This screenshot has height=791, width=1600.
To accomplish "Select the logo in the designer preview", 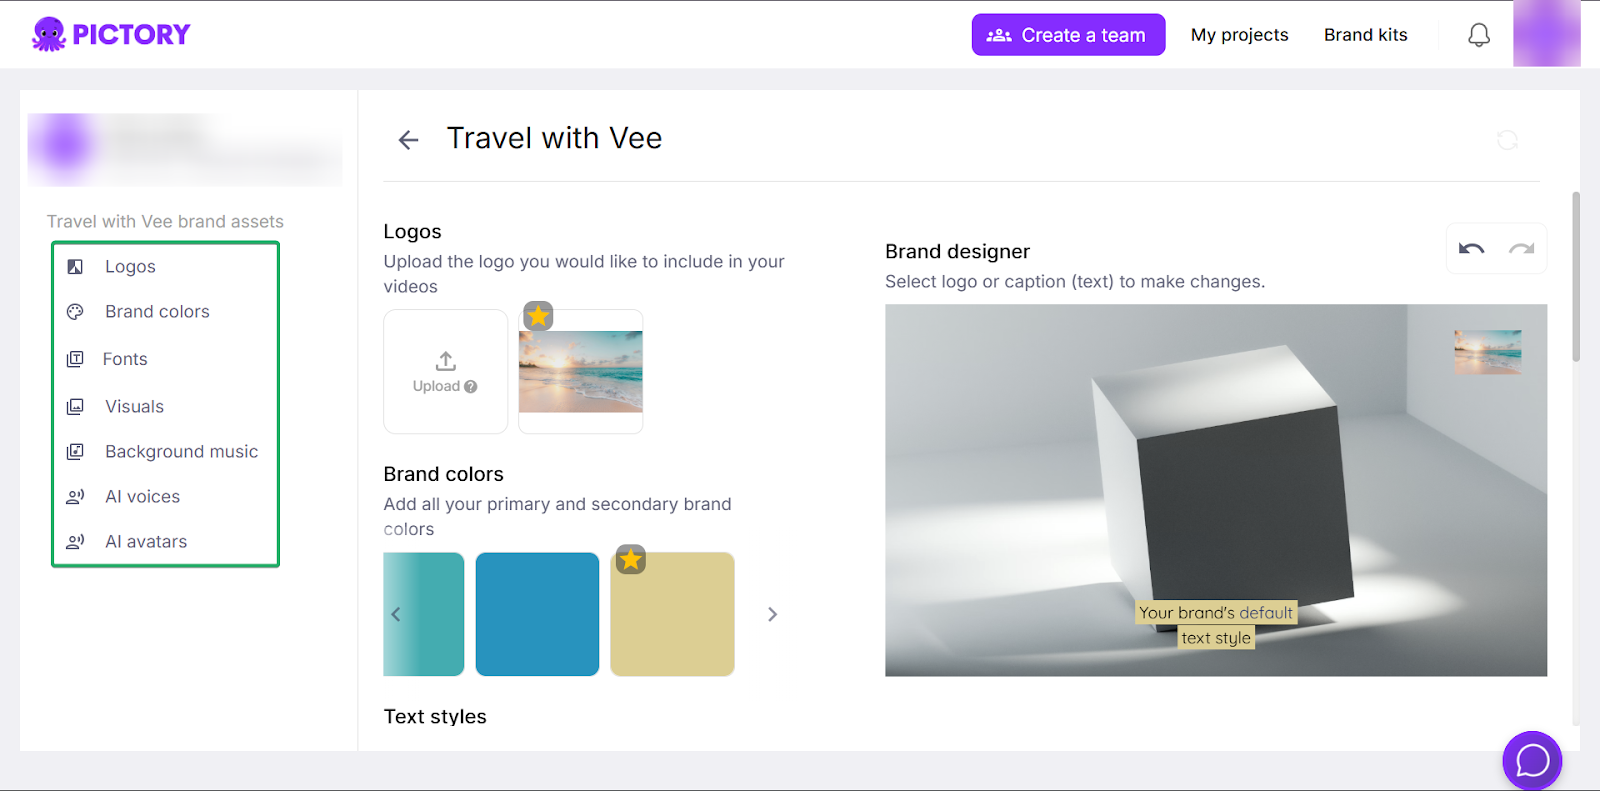I will (x=1488, y=352).
